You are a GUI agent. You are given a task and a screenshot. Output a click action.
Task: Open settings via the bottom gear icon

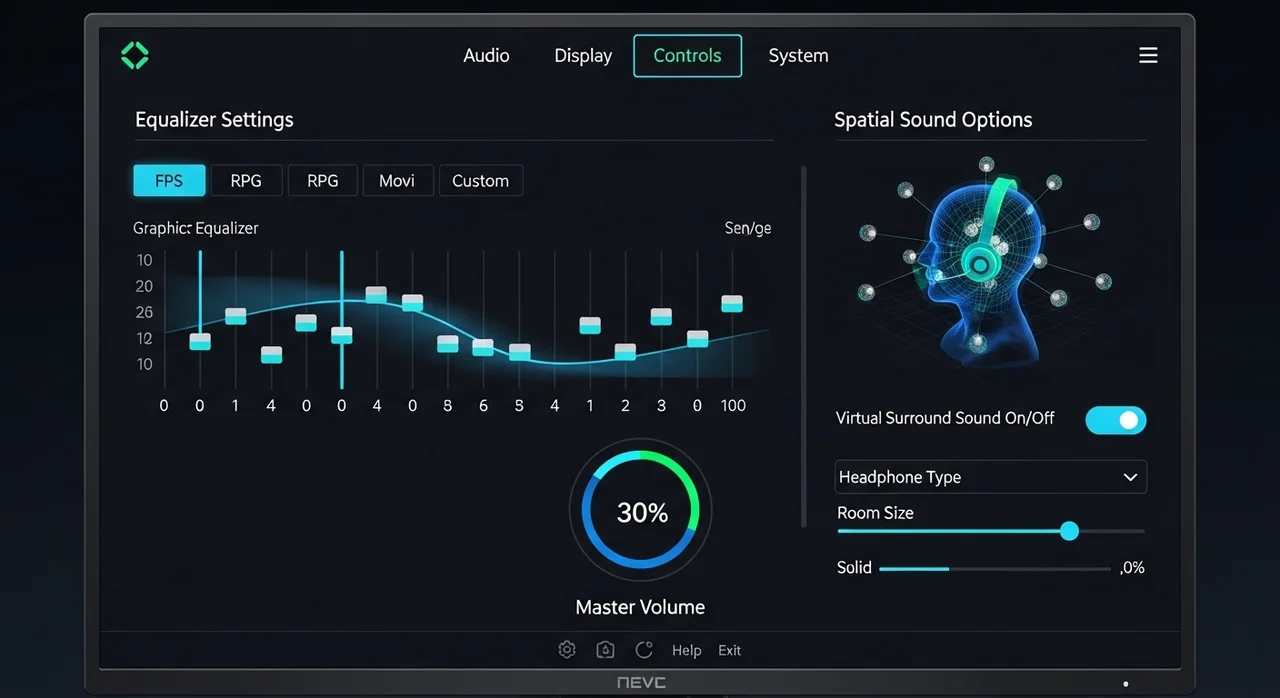tap(567, 650)
